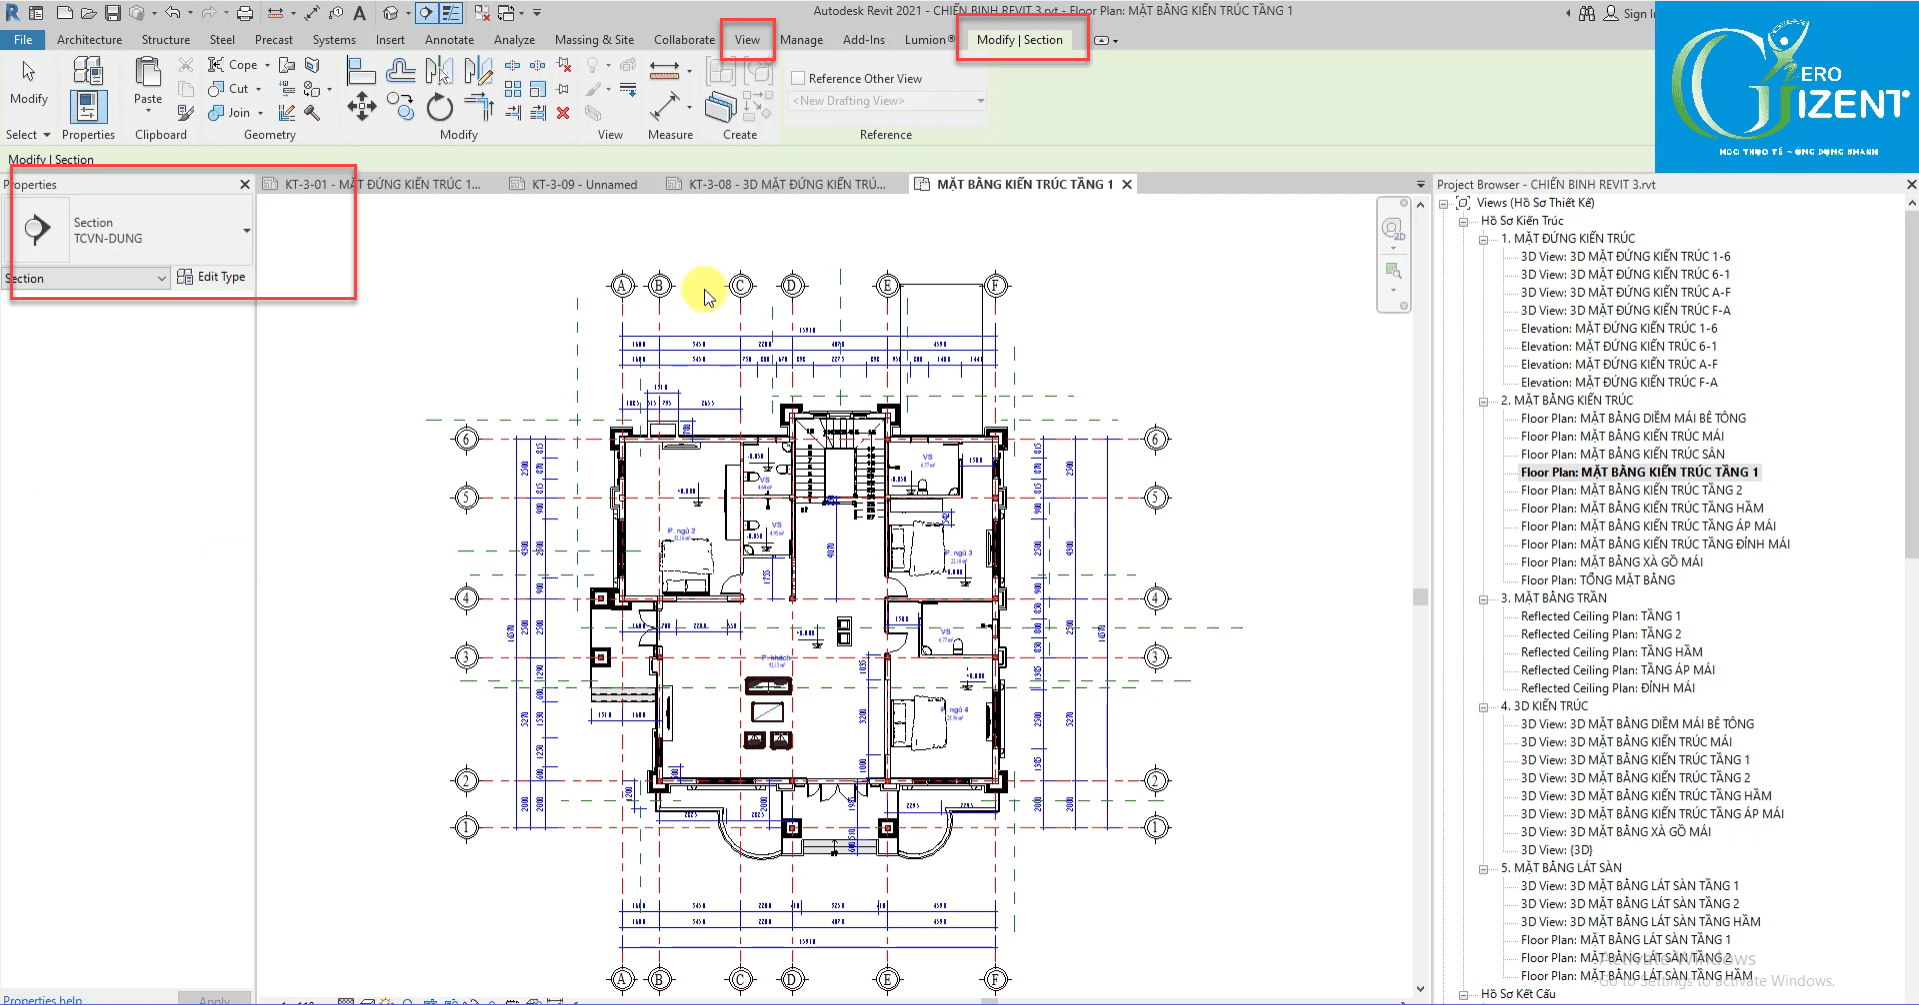1919x1005 pixels.
Task: Click the Edit Type button
Action: [211, 277]
